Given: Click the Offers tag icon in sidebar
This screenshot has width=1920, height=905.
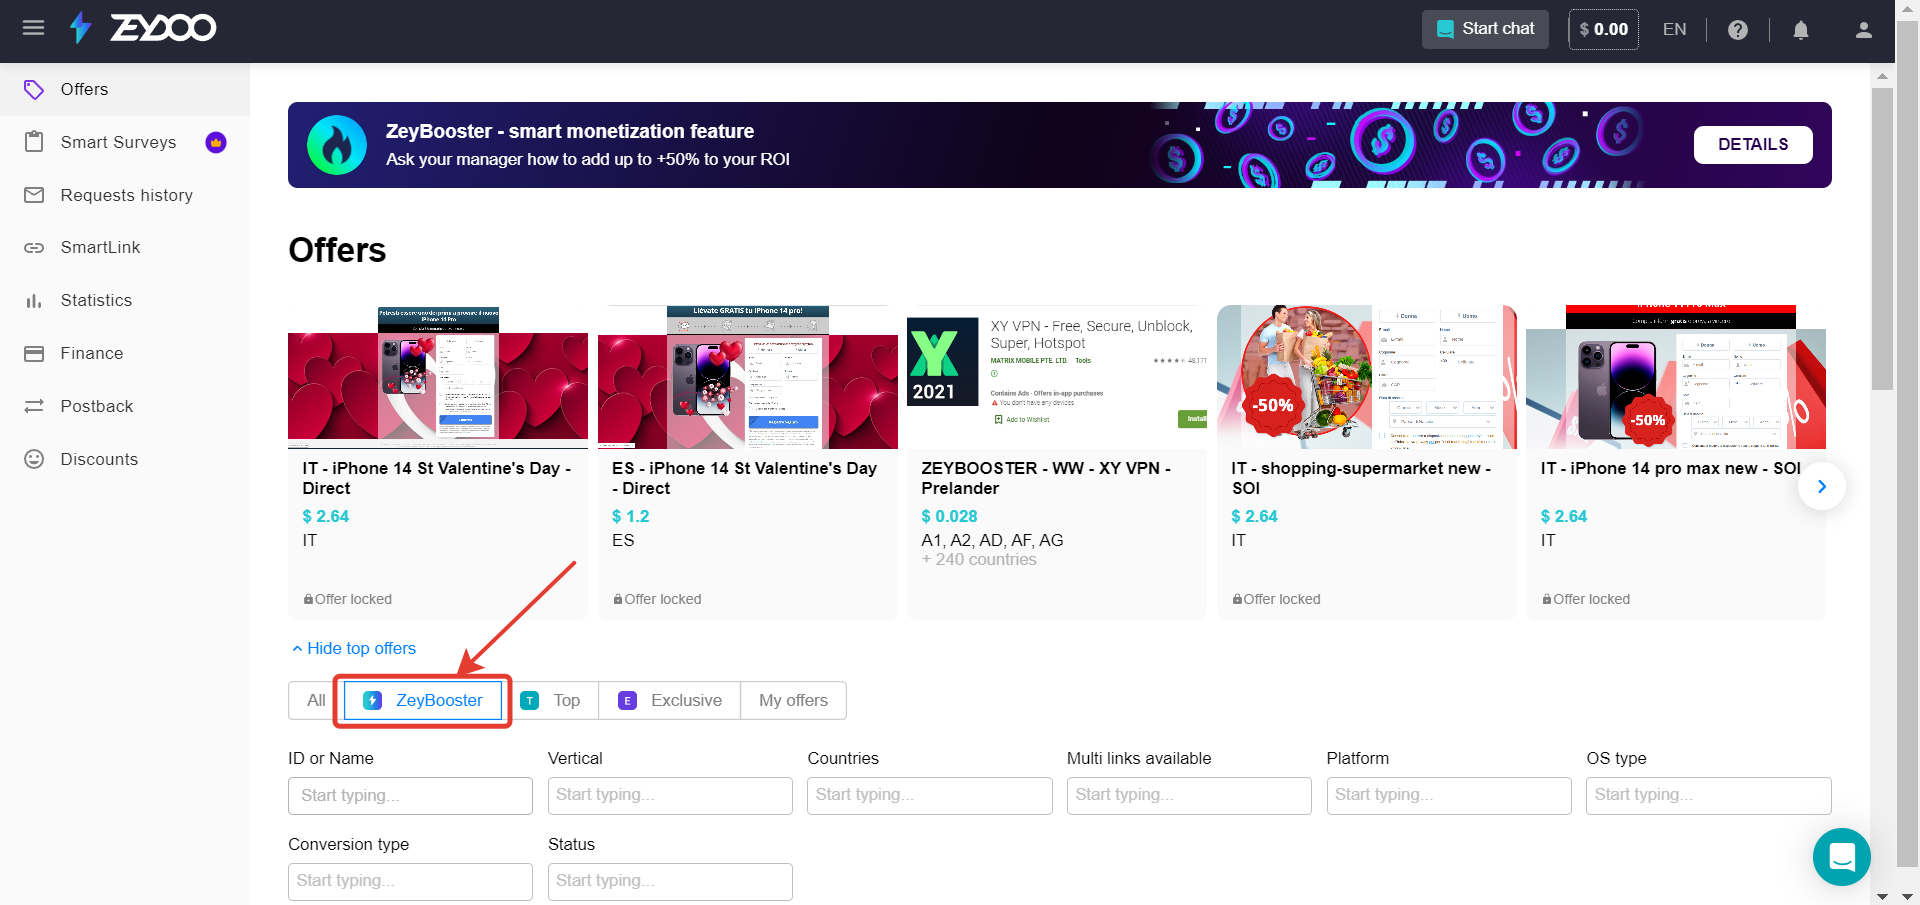Looking at the screenshot, I should click(34, 89).
